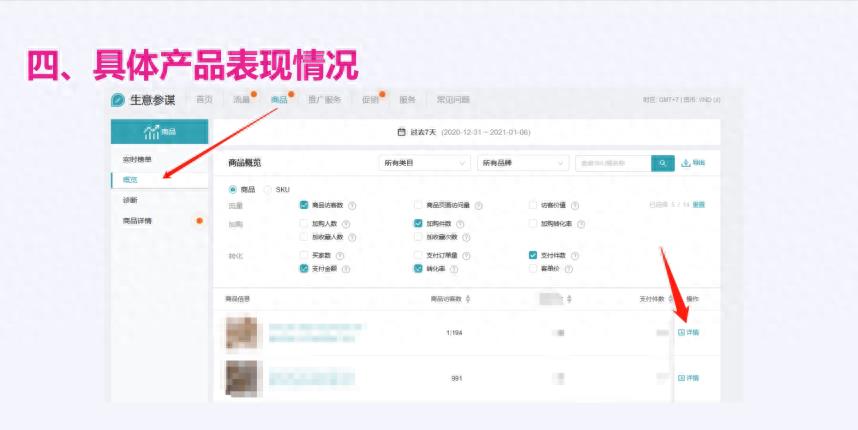This screenshot has height=430, width=858.
Task: Click help icon next to 买家数
Action: [340, 255]
